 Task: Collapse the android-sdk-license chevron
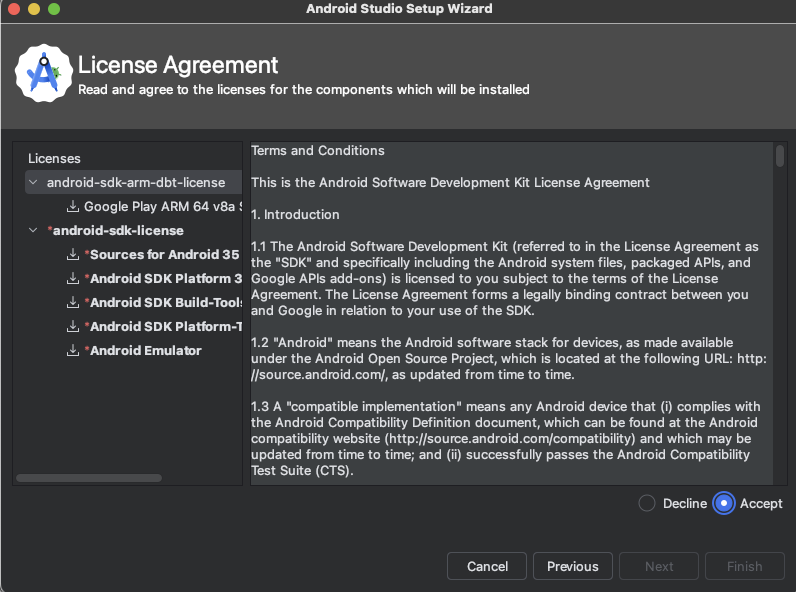pyautogui.click(x=33, y=230)
